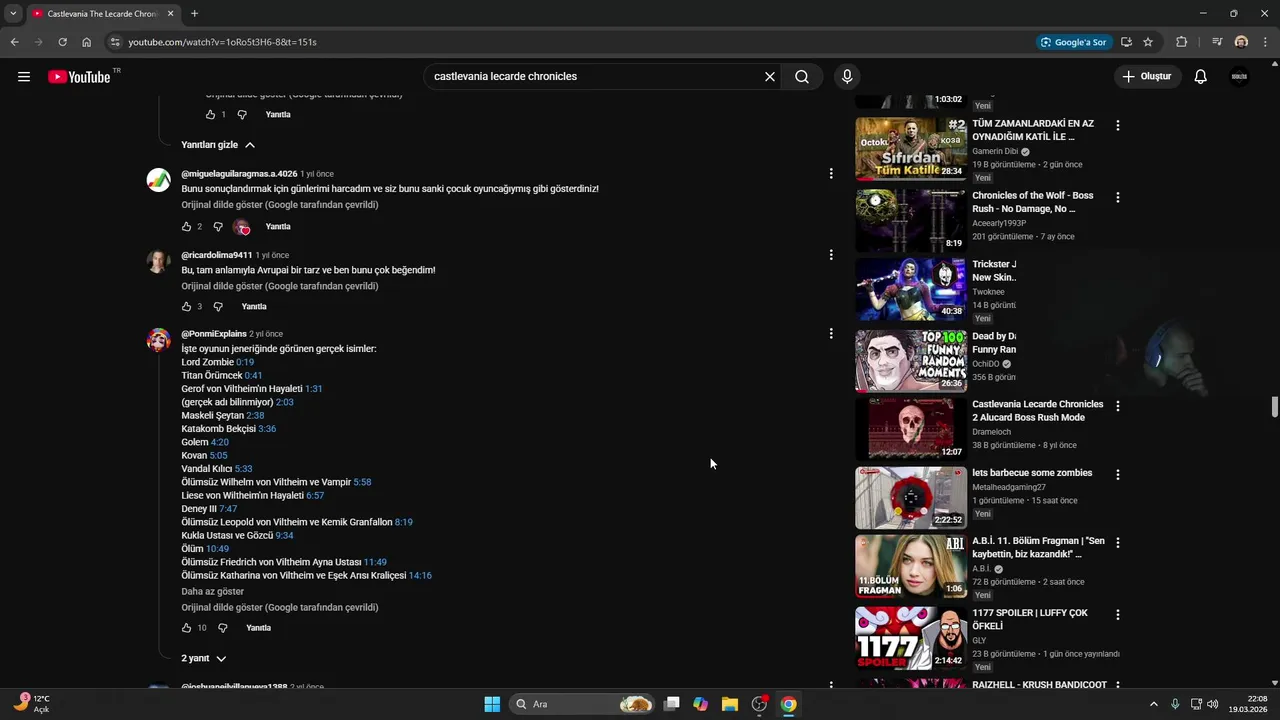Click the browser address bar URL
The height and width of the screenshot is (720, 1280).
222,42
